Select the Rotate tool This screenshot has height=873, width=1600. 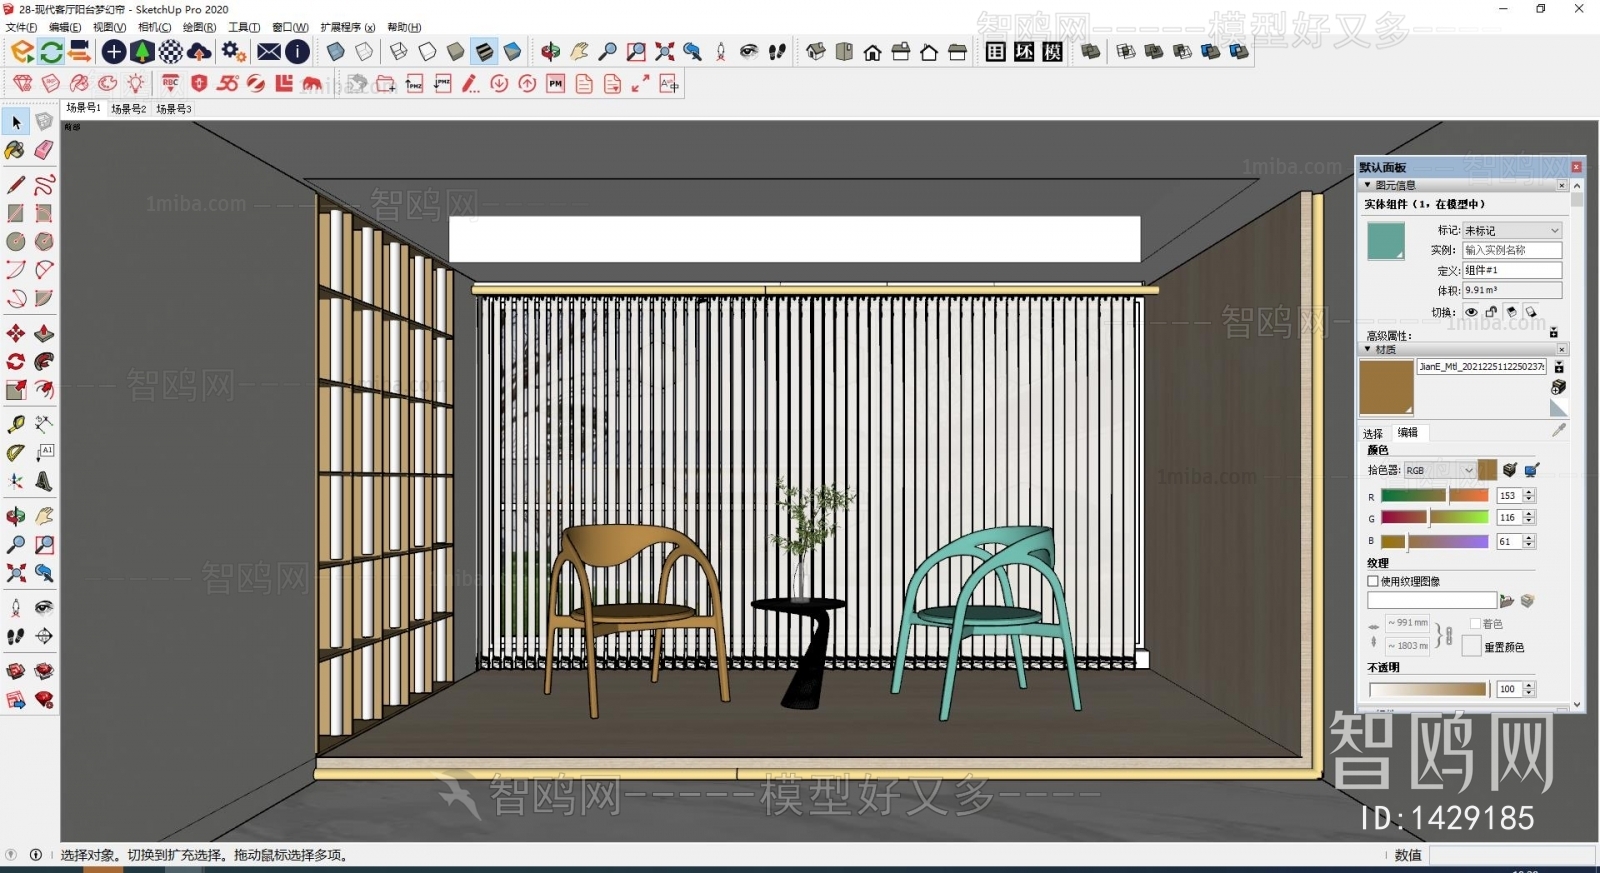click(x=16, y=362)
